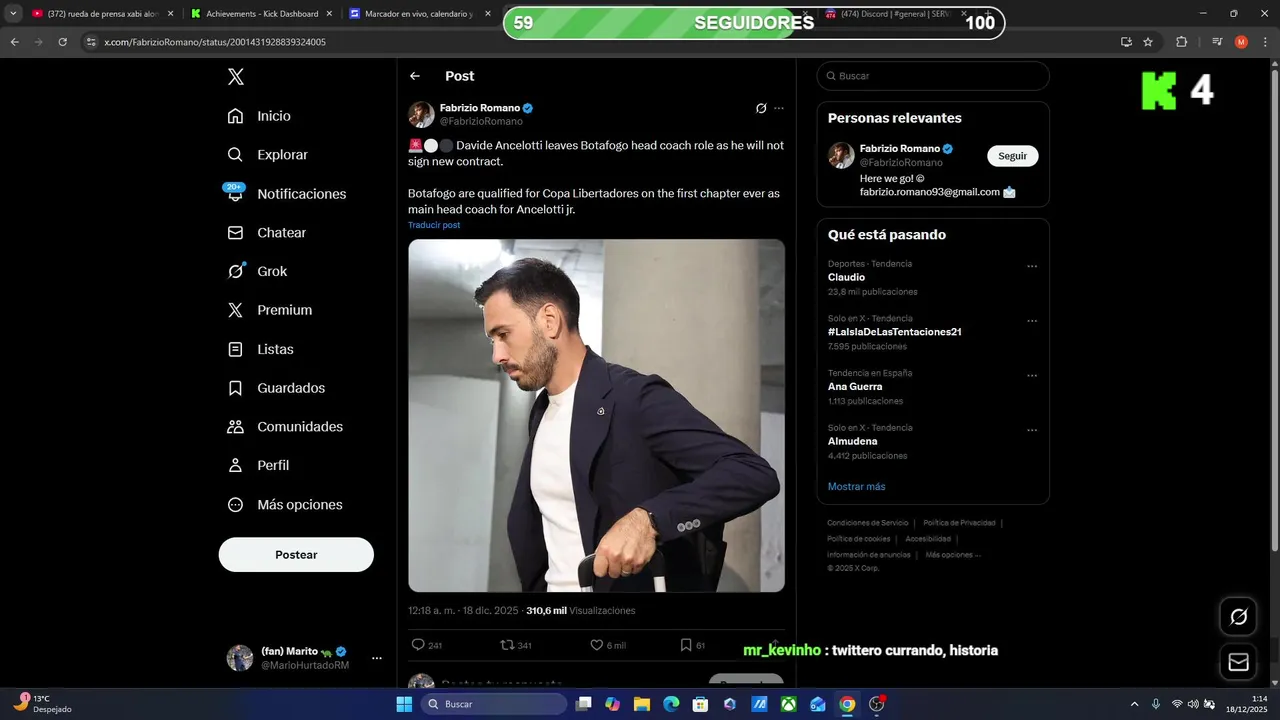Open options dots for Almudena trend

(x=1032, y=431)
